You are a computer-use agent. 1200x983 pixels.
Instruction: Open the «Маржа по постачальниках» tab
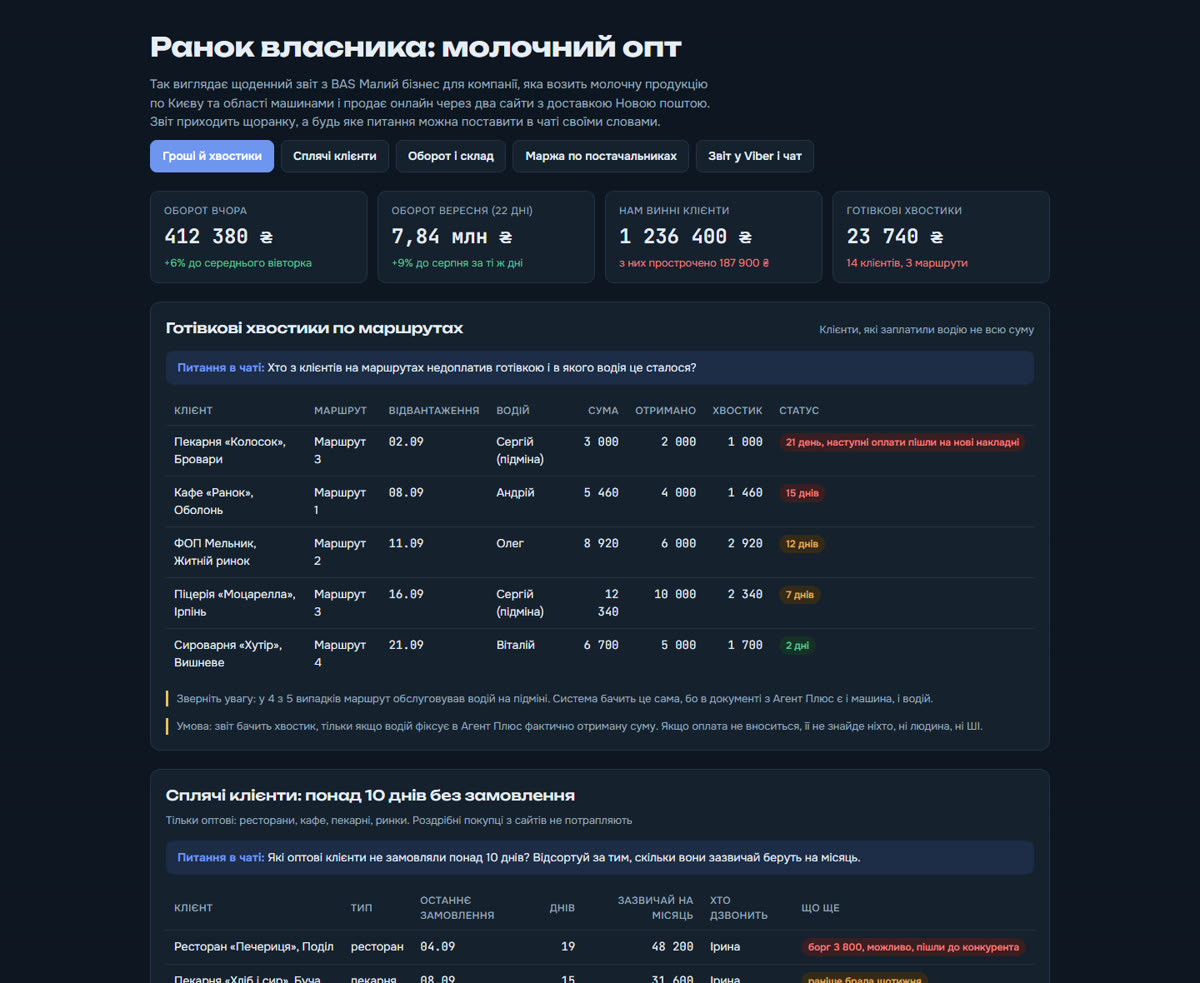tap(601, 156)
